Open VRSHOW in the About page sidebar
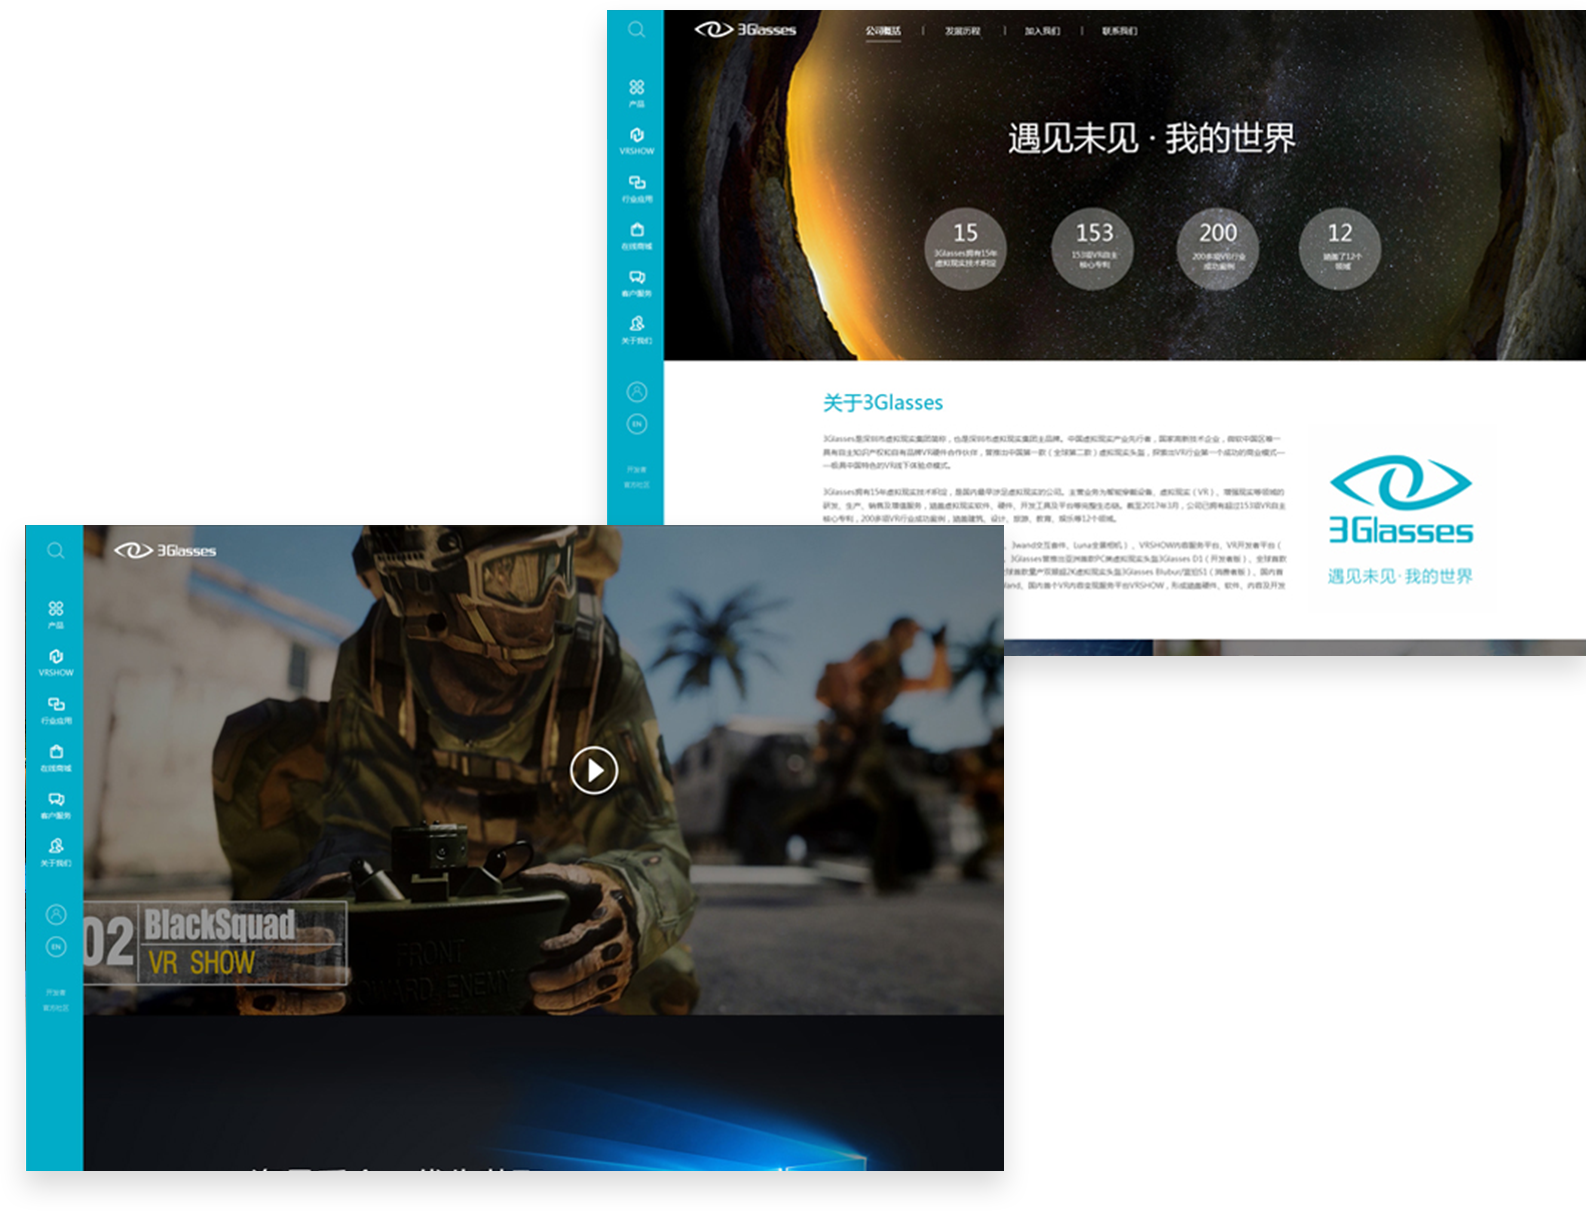 pos(636,141)
